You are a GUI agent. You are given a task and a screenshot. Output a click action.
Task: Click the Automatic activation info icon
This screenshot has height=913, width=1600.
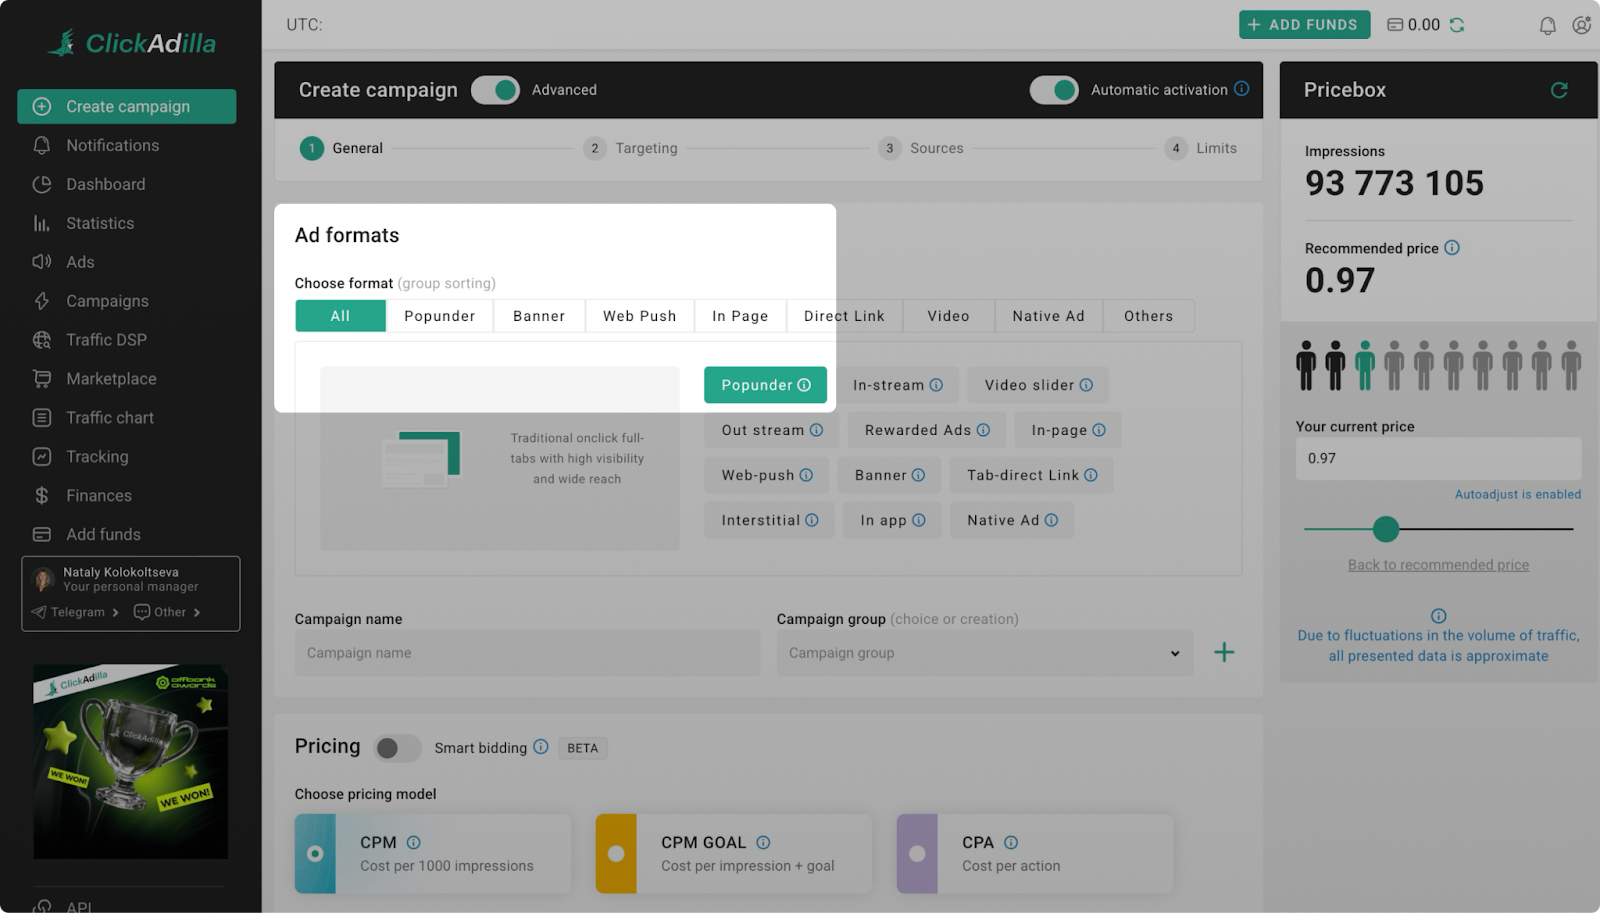[1241, 88]
